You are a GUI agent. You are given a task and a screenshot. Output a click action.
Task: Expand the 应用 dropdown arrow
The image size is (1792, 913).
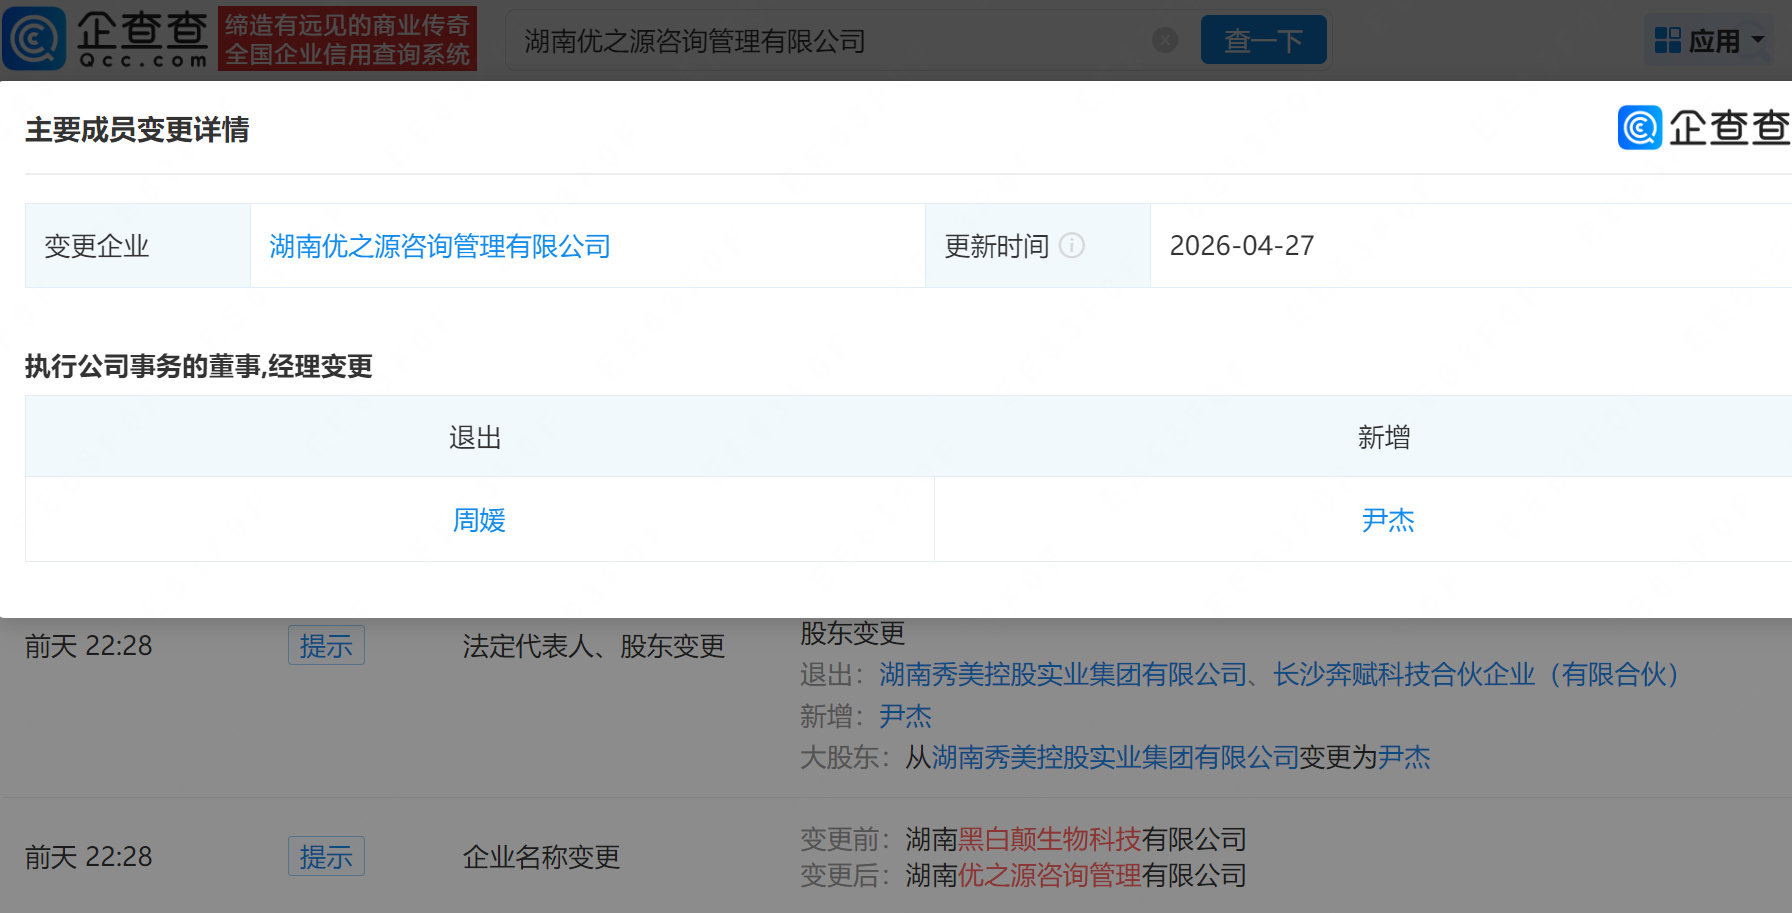[x=1758, y=40]
